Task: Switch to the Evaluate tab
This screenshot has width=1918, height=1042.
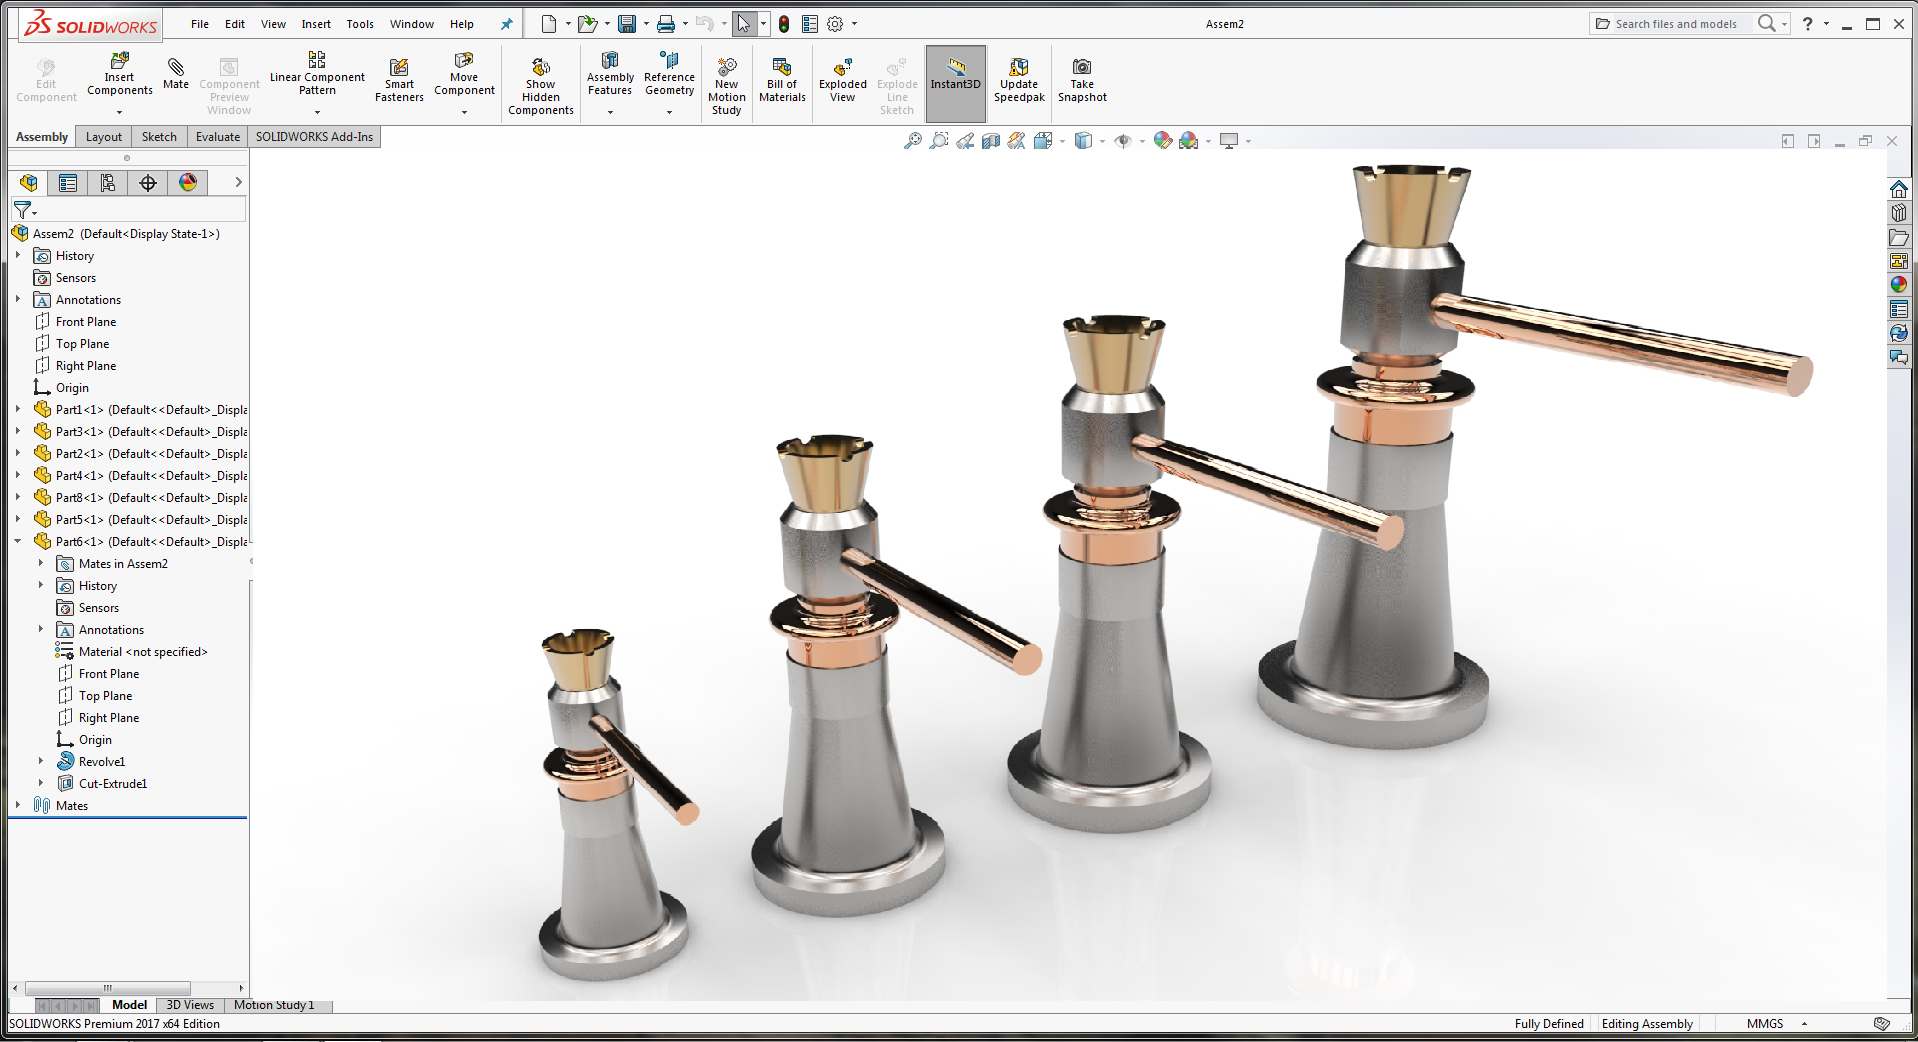Action: click(217, 137)
